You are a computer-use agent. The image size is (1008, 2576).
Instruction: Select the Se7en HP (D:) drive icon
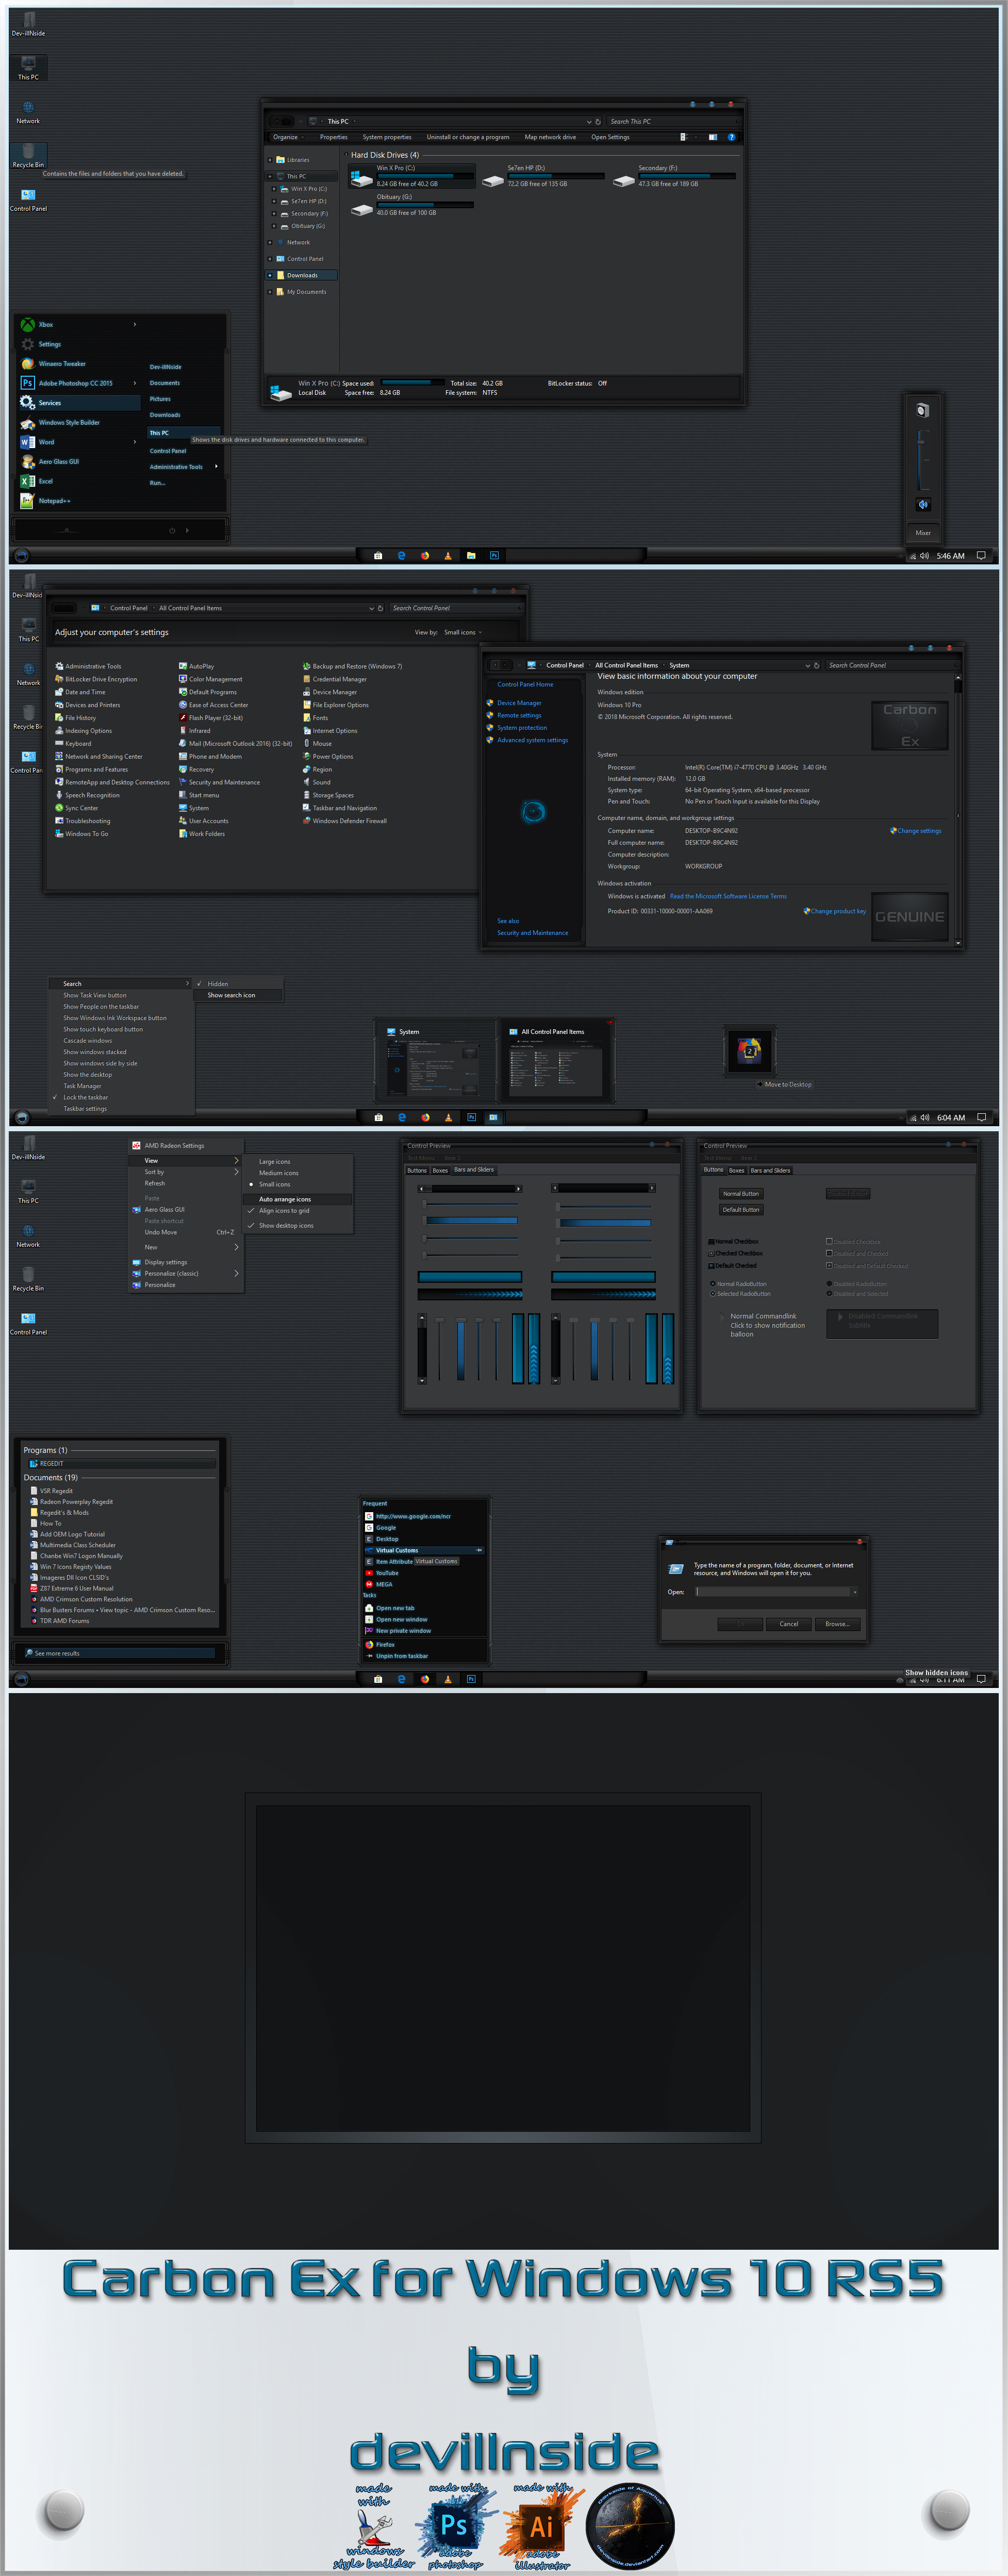coord(492,181)
